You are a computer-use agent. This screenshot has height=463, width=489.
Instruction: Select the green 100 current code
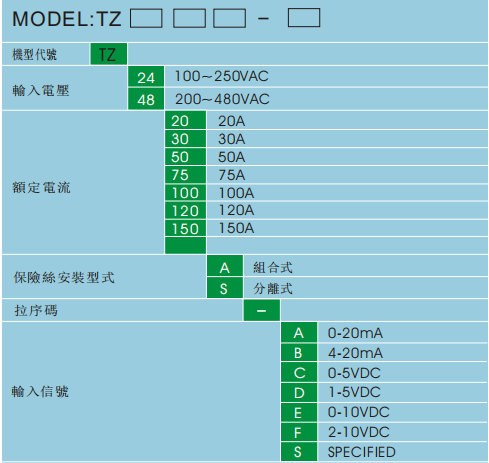point(185,192)
